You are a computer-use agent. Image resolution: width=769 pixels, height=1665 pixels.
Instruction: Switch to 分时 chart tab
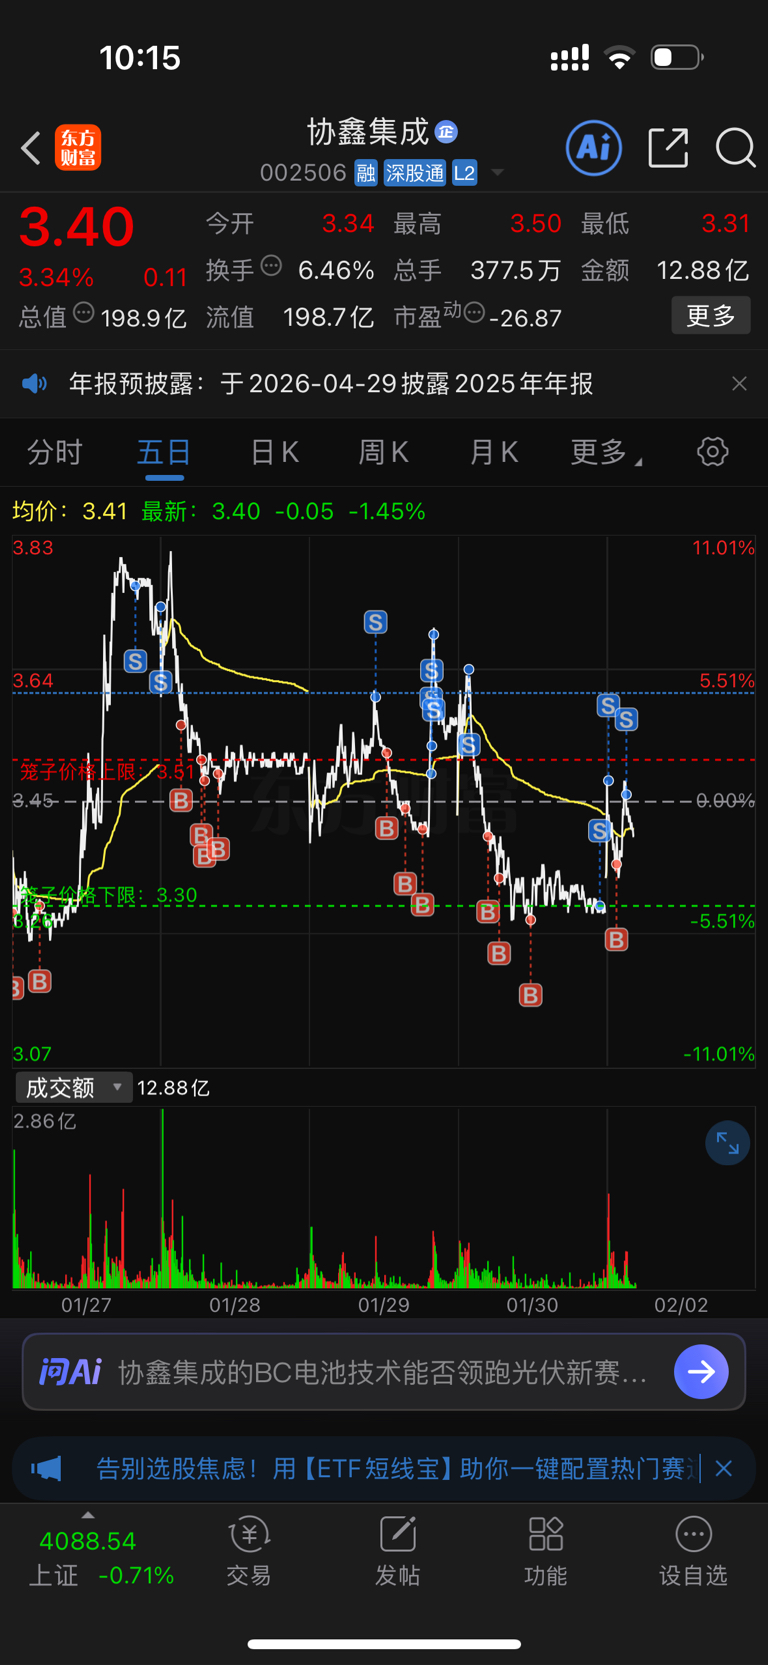coord(55,452)
